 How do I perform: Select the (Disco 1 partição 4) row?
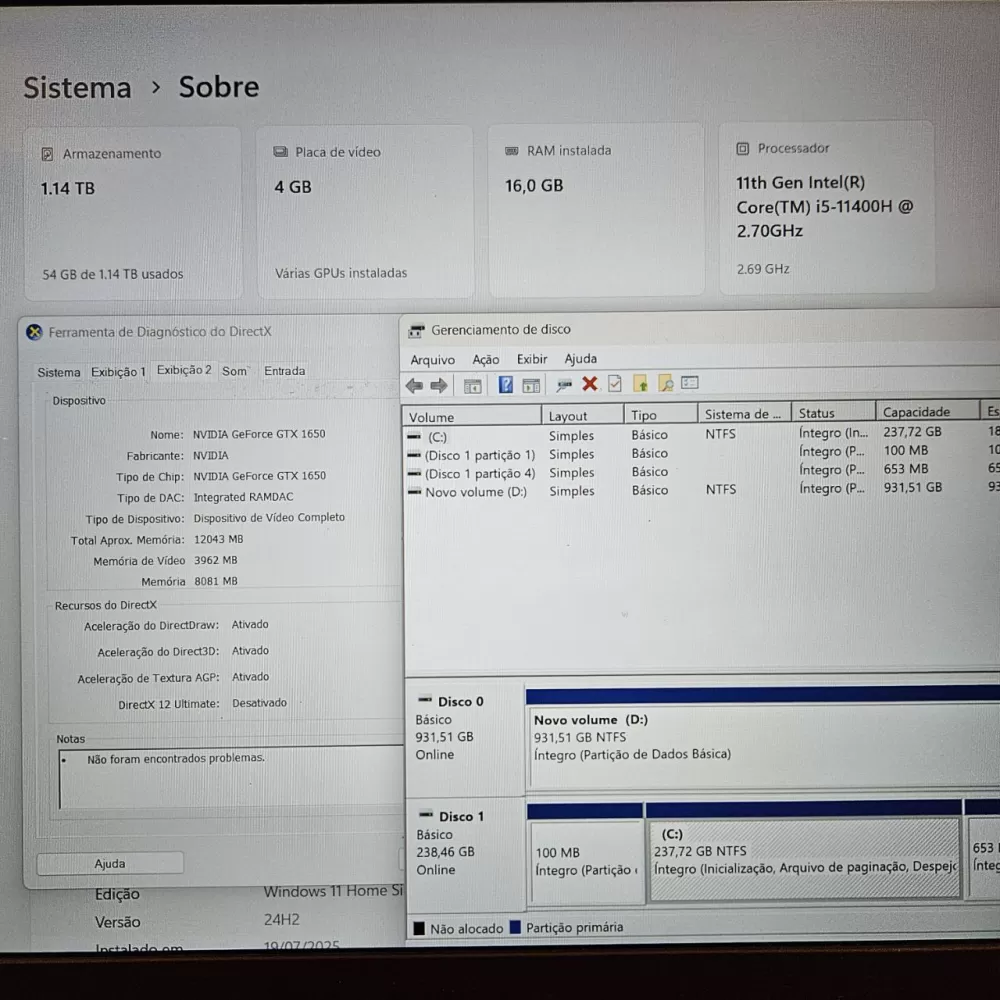702,472
